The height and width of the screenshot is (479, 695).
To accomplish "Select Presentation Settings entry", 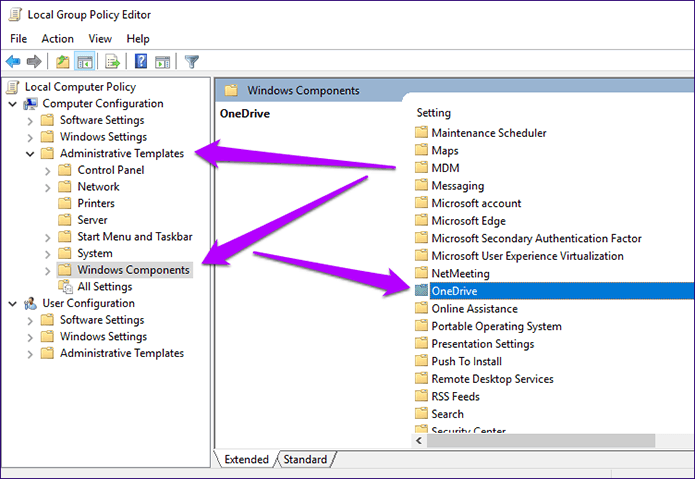I will tap(483, 344).
